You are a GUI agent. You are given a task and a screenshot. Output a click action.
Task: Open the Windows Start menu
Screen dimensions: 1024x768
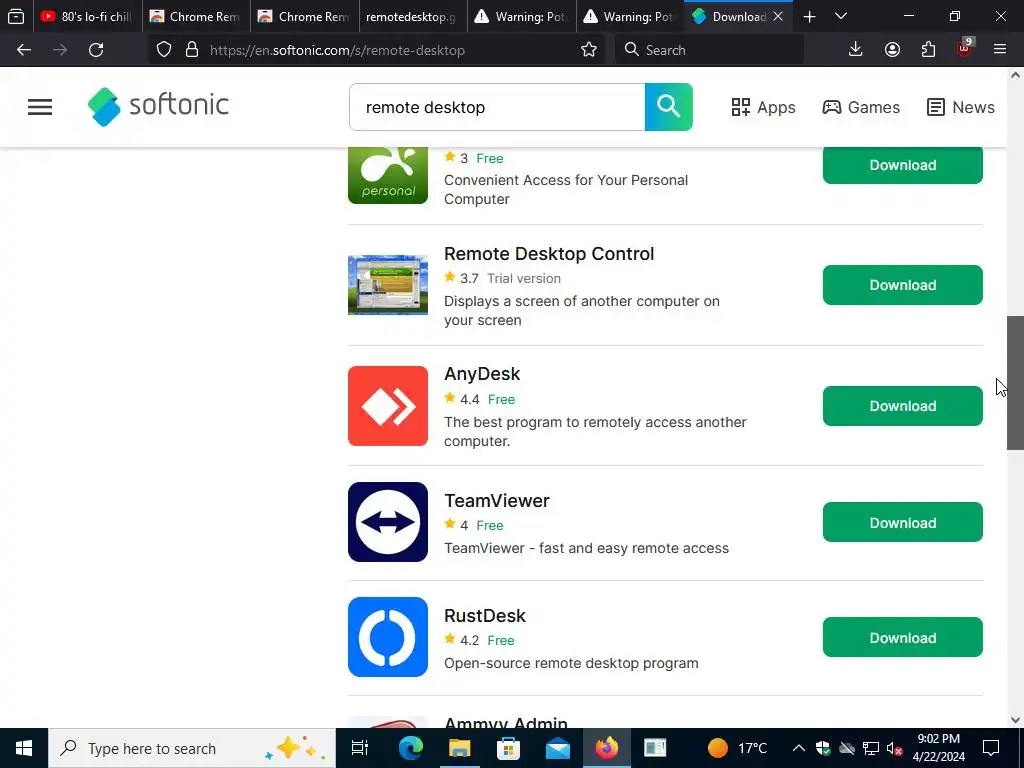click(24, 748)
